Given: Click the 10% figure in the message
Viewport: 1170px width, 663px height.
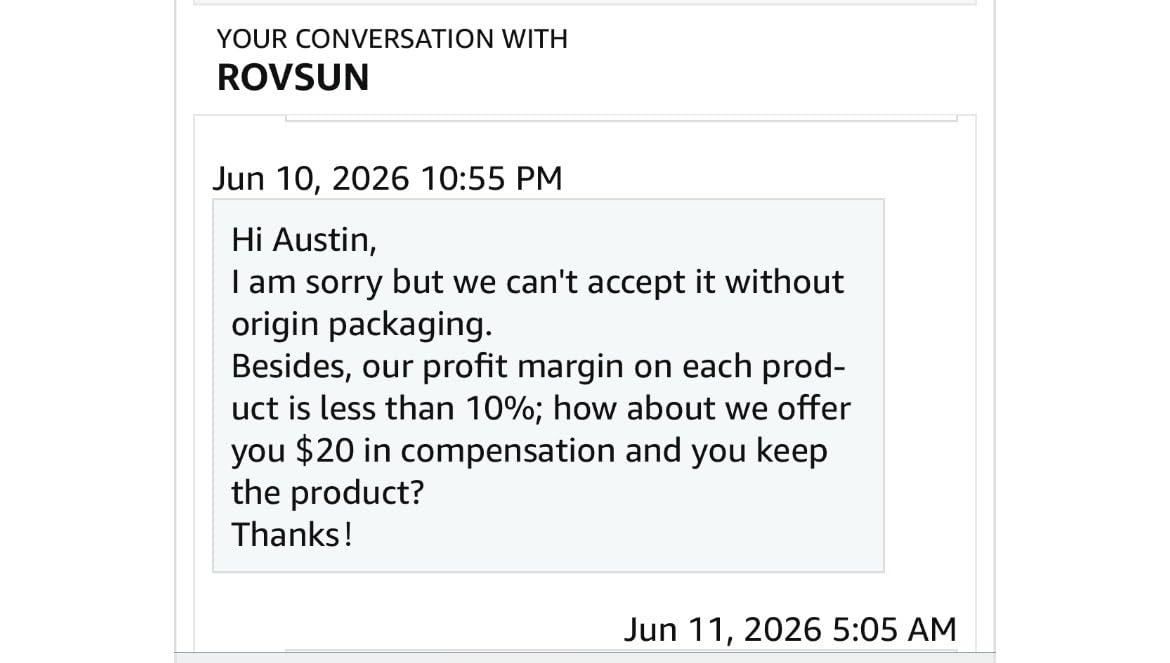Looking at the screenshot, I should 500,409.
